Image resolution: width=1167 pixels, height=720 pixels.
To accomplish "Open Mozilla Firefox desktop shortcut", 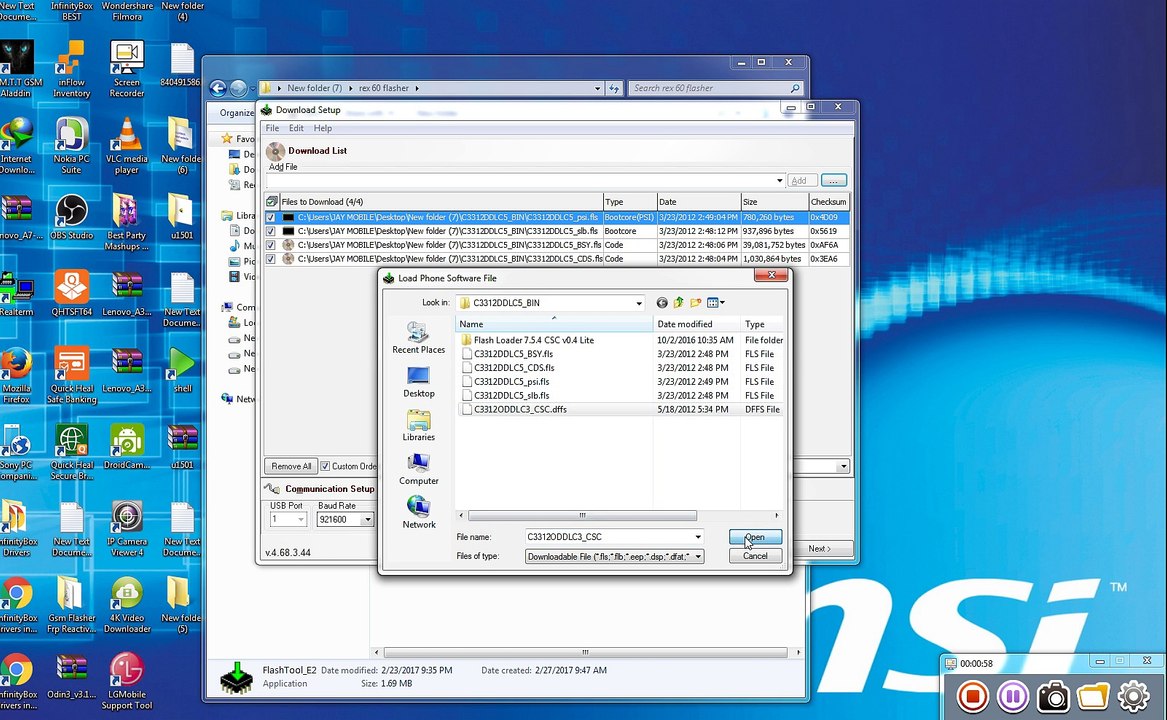I will (16, 376).
